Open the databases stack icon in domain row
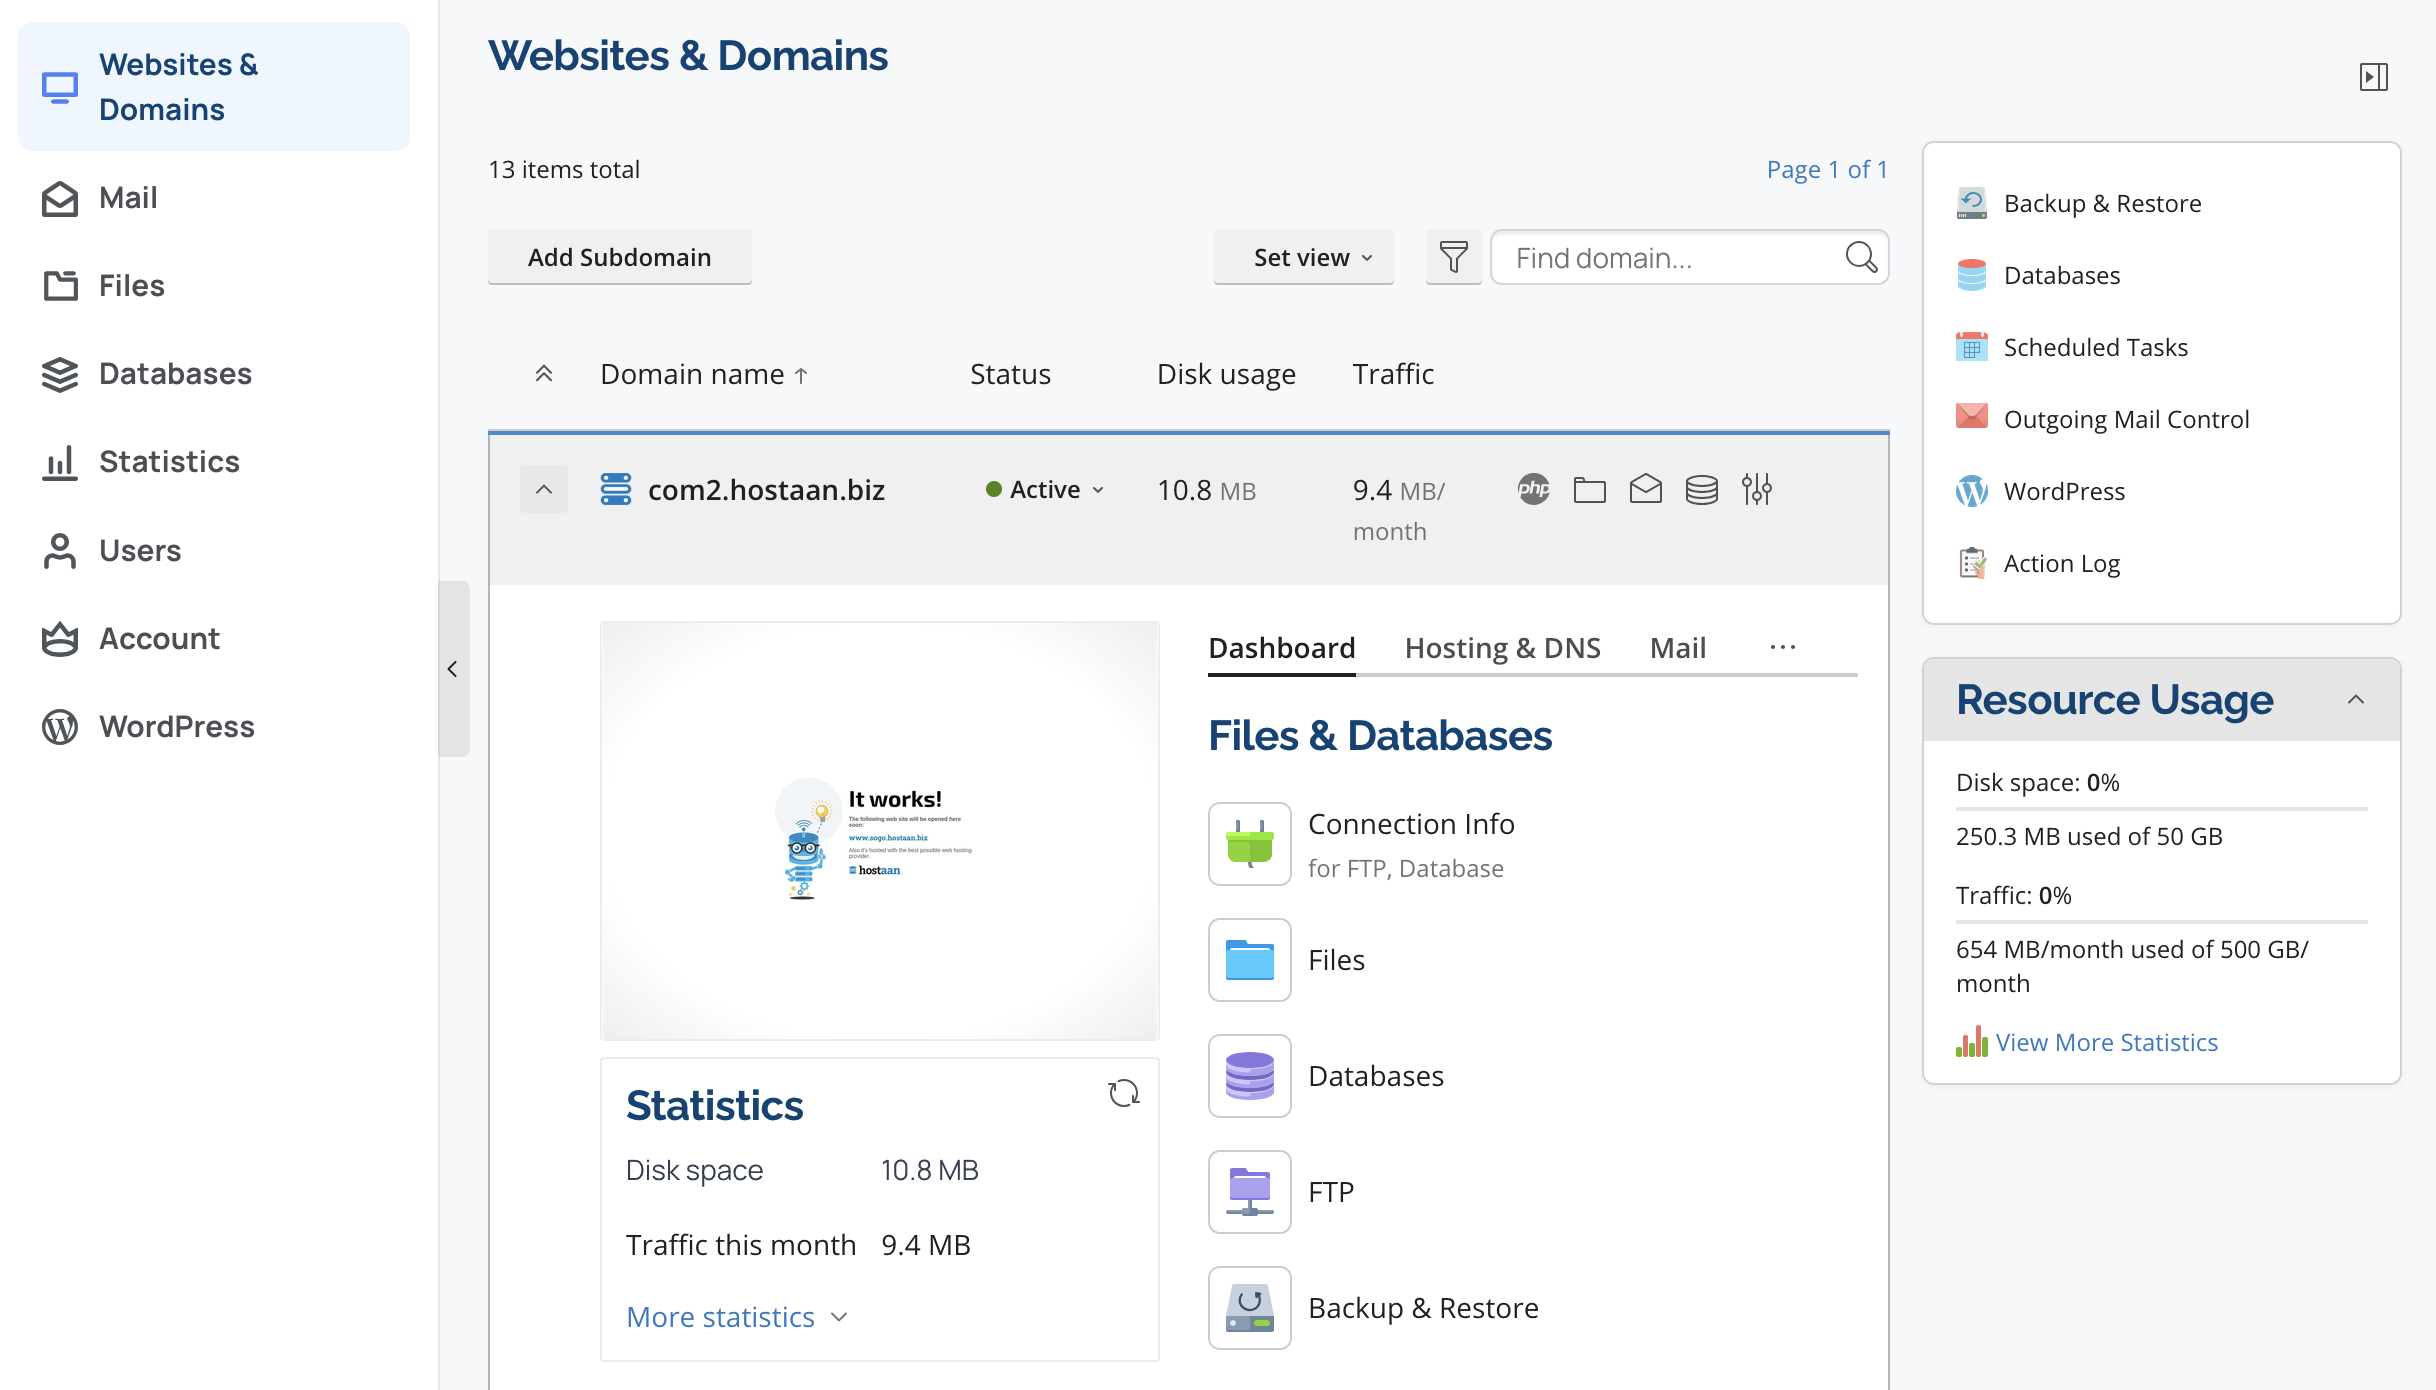The image size is (2436, 1390). tap(1701, 489)
